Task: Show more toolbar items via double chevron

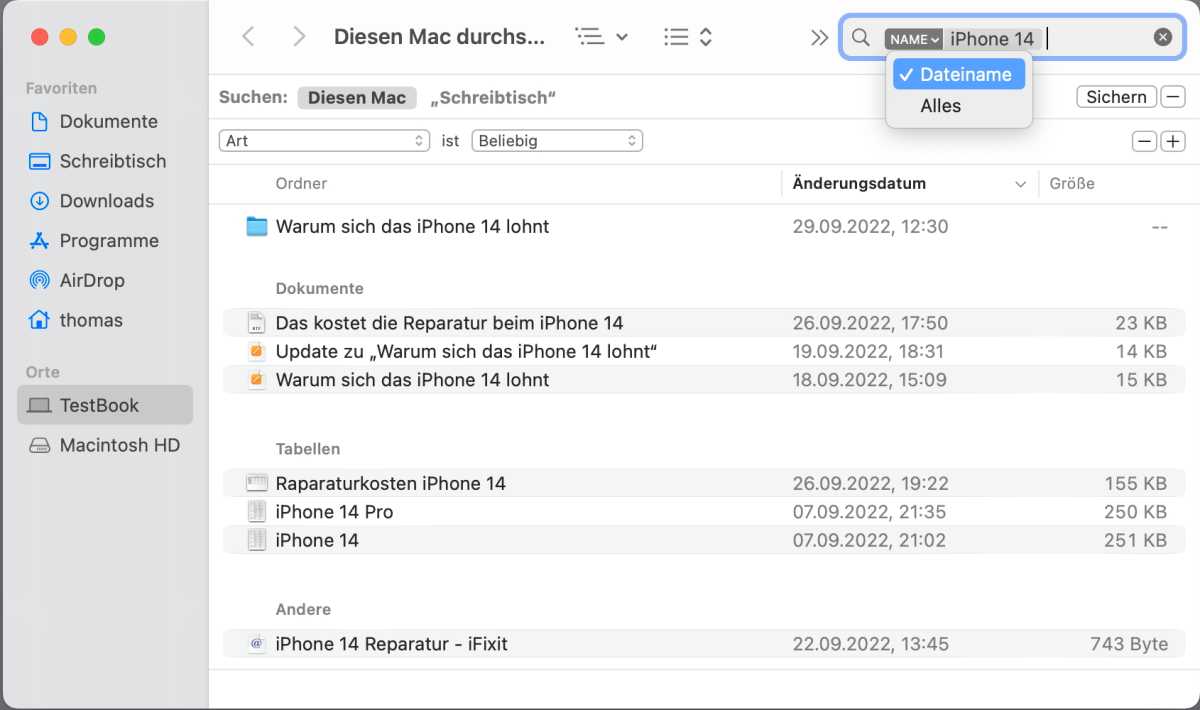Action: [819, 38]
